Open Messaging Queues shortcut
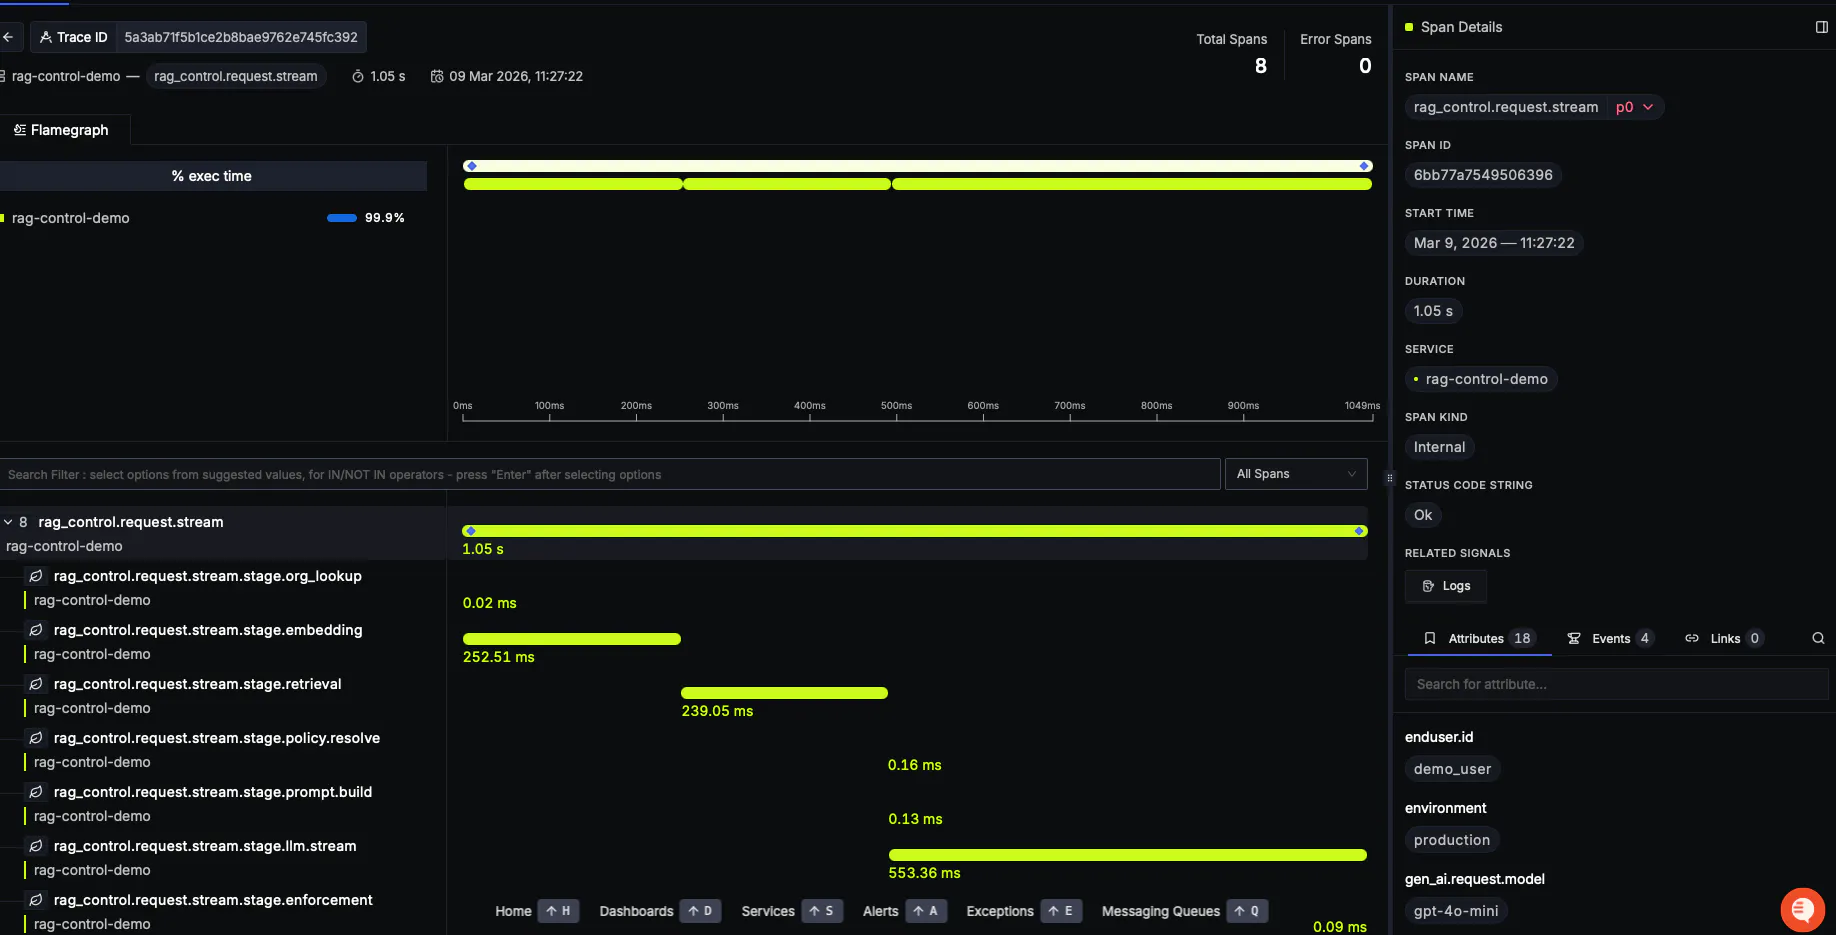Image resolution: width=1836 pixels, height=935 pixels. click(1184, 911)
